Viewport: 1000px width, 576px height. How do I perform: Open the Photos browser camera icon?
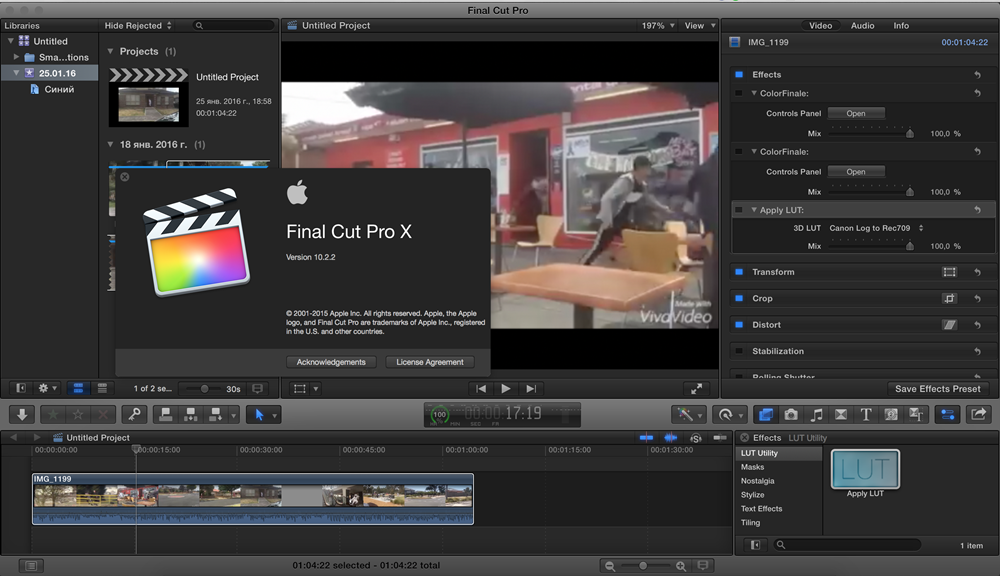(791, 414)
